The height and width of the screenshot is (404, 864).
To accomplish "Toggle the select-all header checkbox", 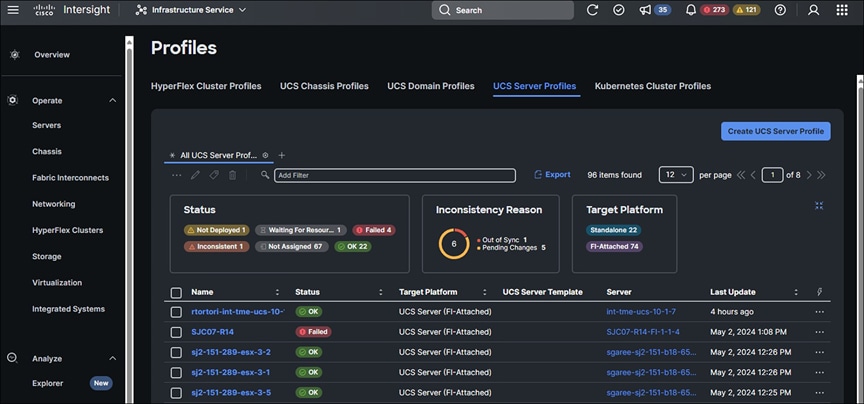I will (176, 293).
